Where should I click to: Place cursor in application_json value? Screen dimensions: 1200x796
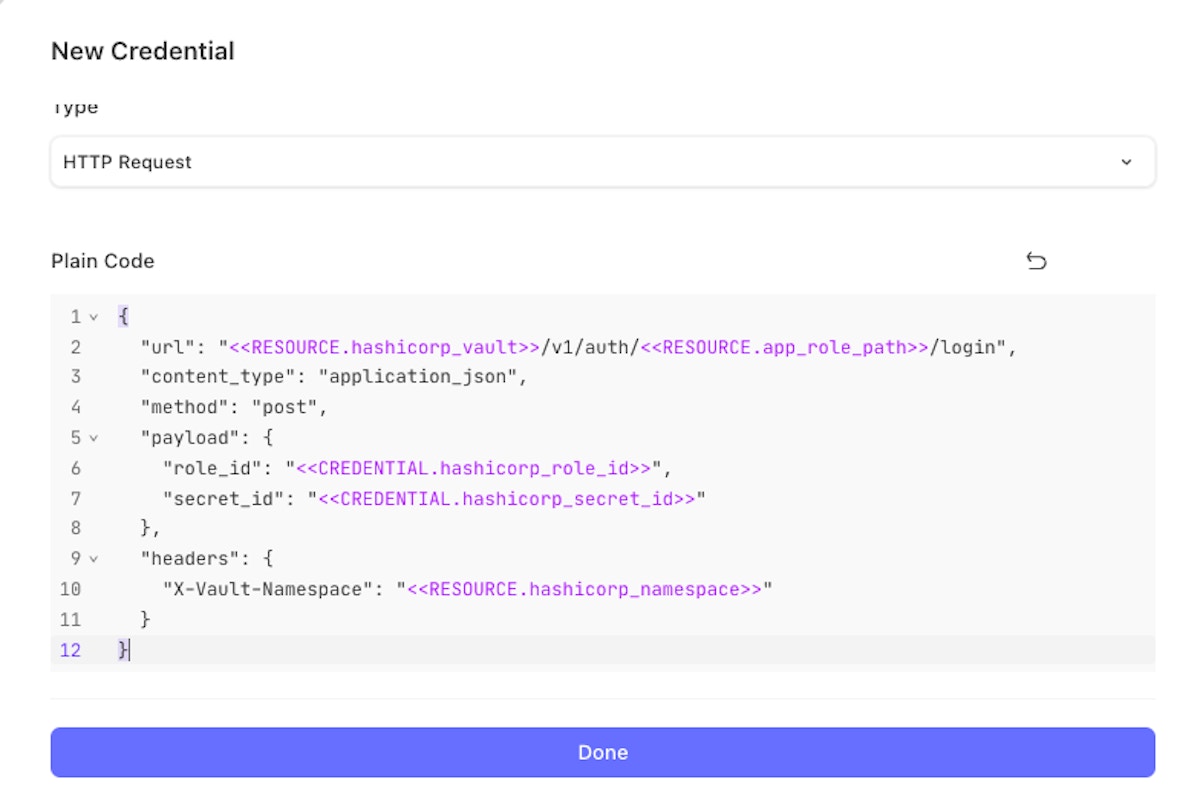click(x=422, y=377)
